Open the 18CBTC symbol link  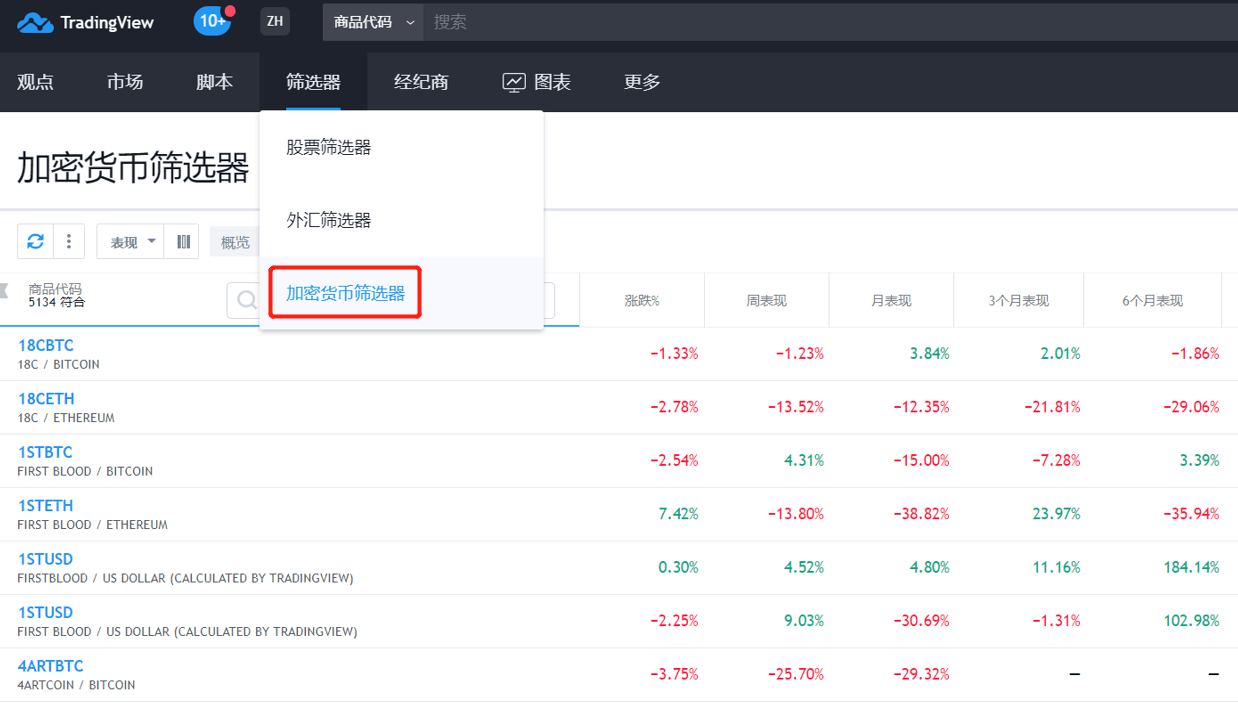click(x=46, y=345)
